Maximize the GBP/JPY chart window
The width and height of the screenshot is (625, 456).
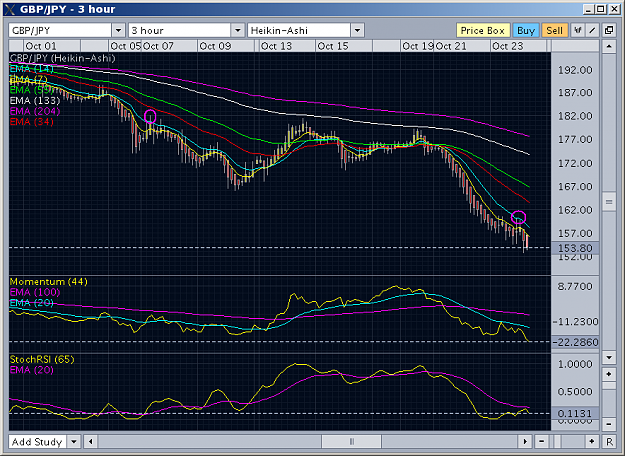click(x=601, y=9)
